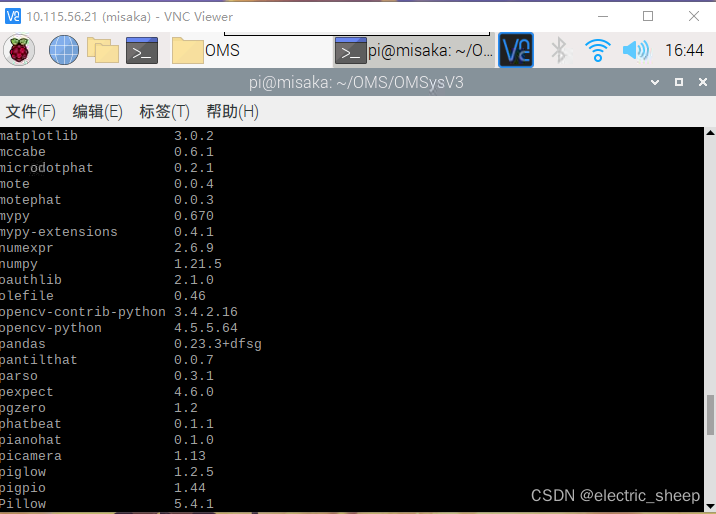The image size is (716, 514).
Task: Open the 帮助(H) menu
Action: (x=232, y=111)
